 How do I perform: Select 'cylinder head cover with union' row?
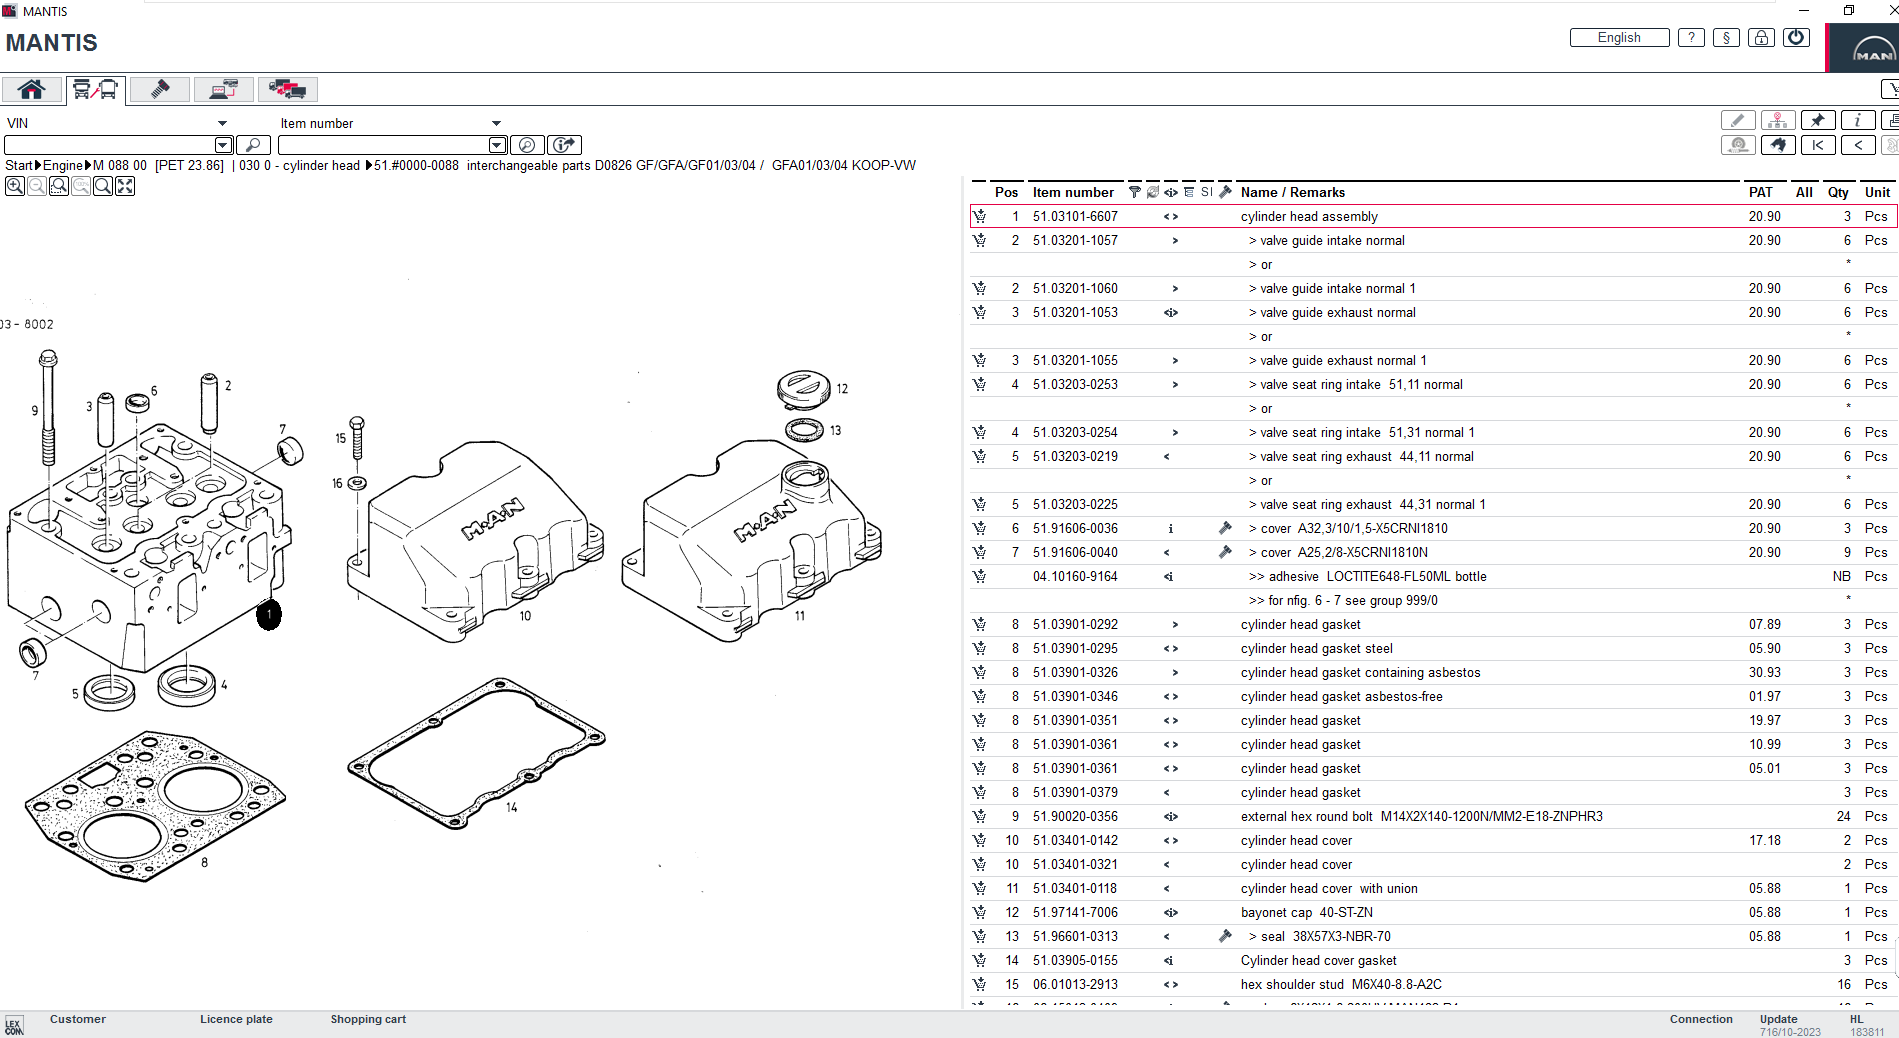tap(1433, 888)
